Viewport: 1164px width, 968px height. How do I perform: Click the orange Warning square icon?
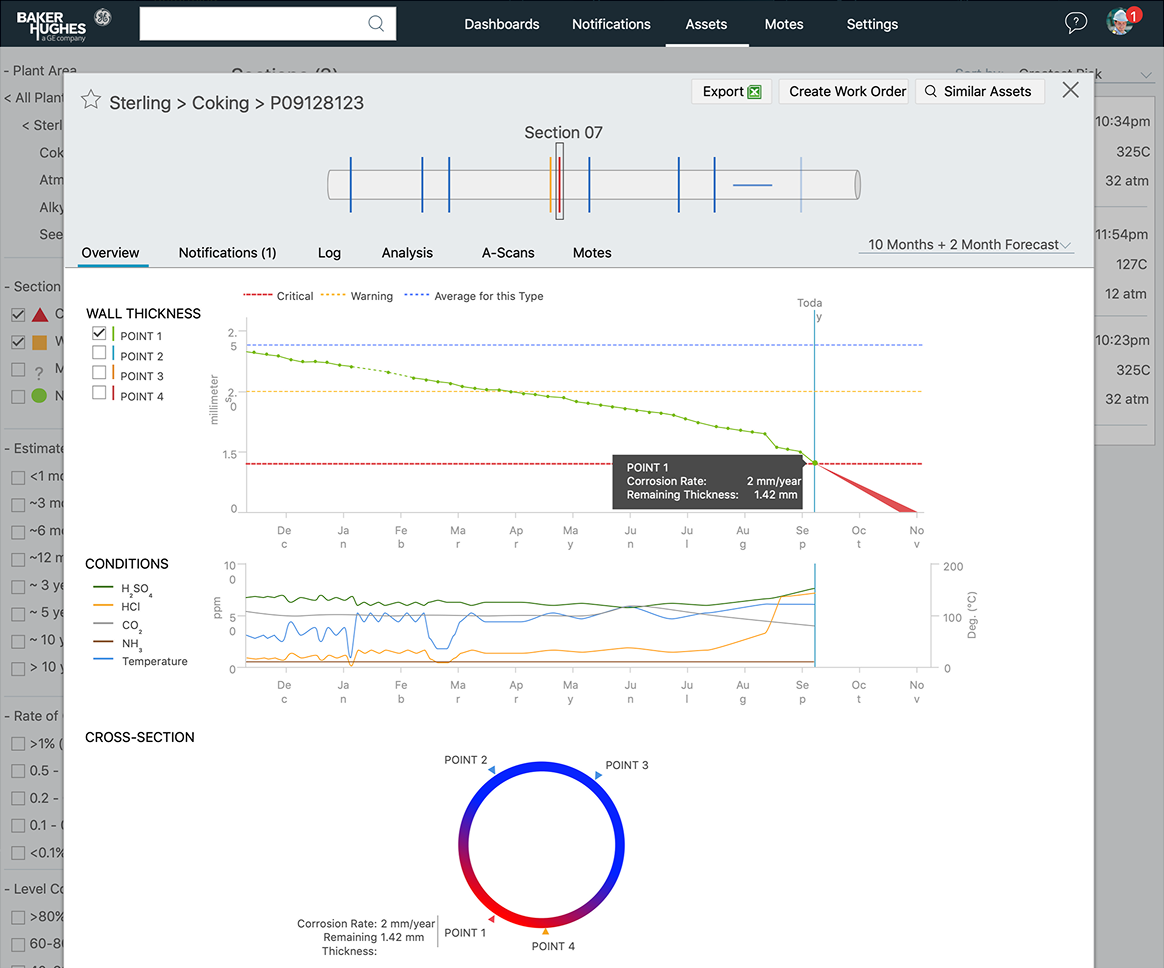(x=39, y=341)
